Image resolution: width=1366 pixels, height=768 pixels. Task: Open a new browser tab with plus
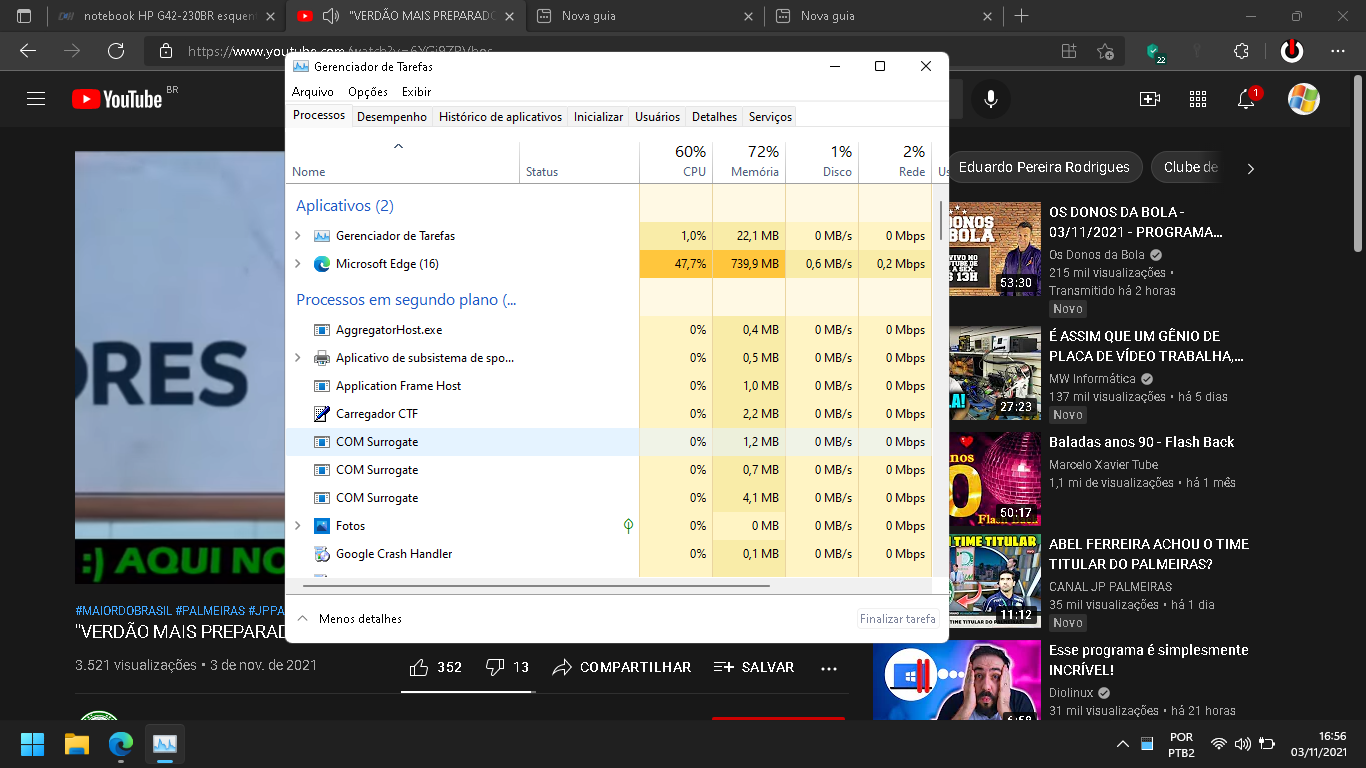click(1021, 16)
